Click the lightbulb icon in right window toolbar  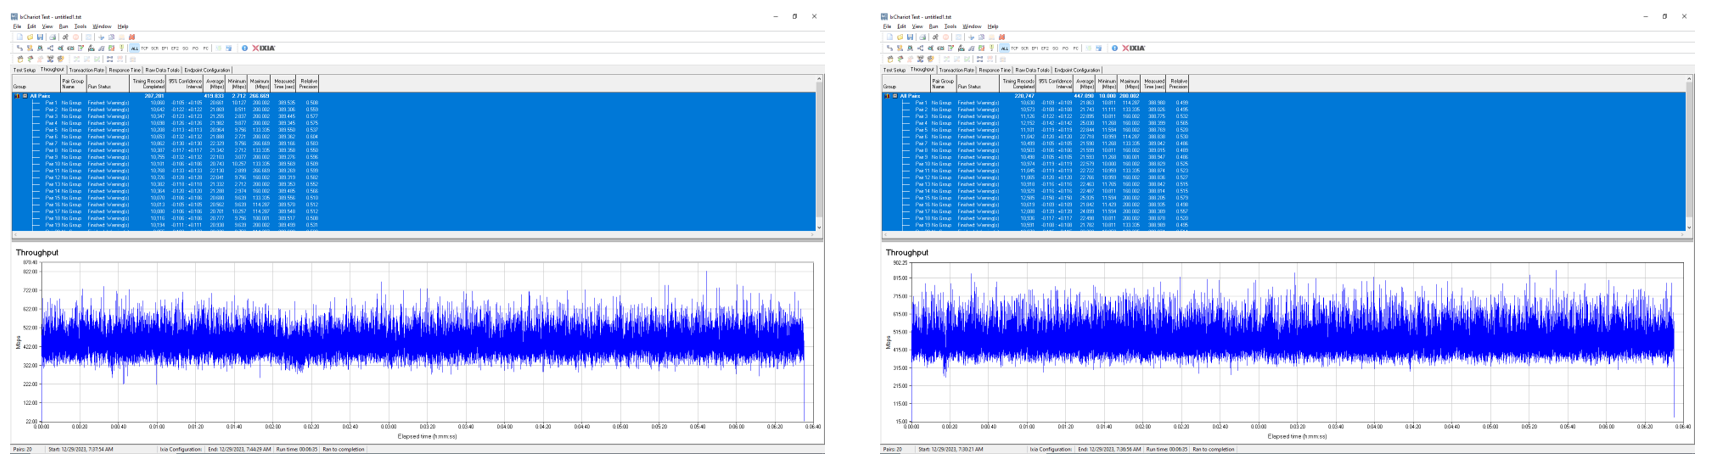click(x=992, y=48)
